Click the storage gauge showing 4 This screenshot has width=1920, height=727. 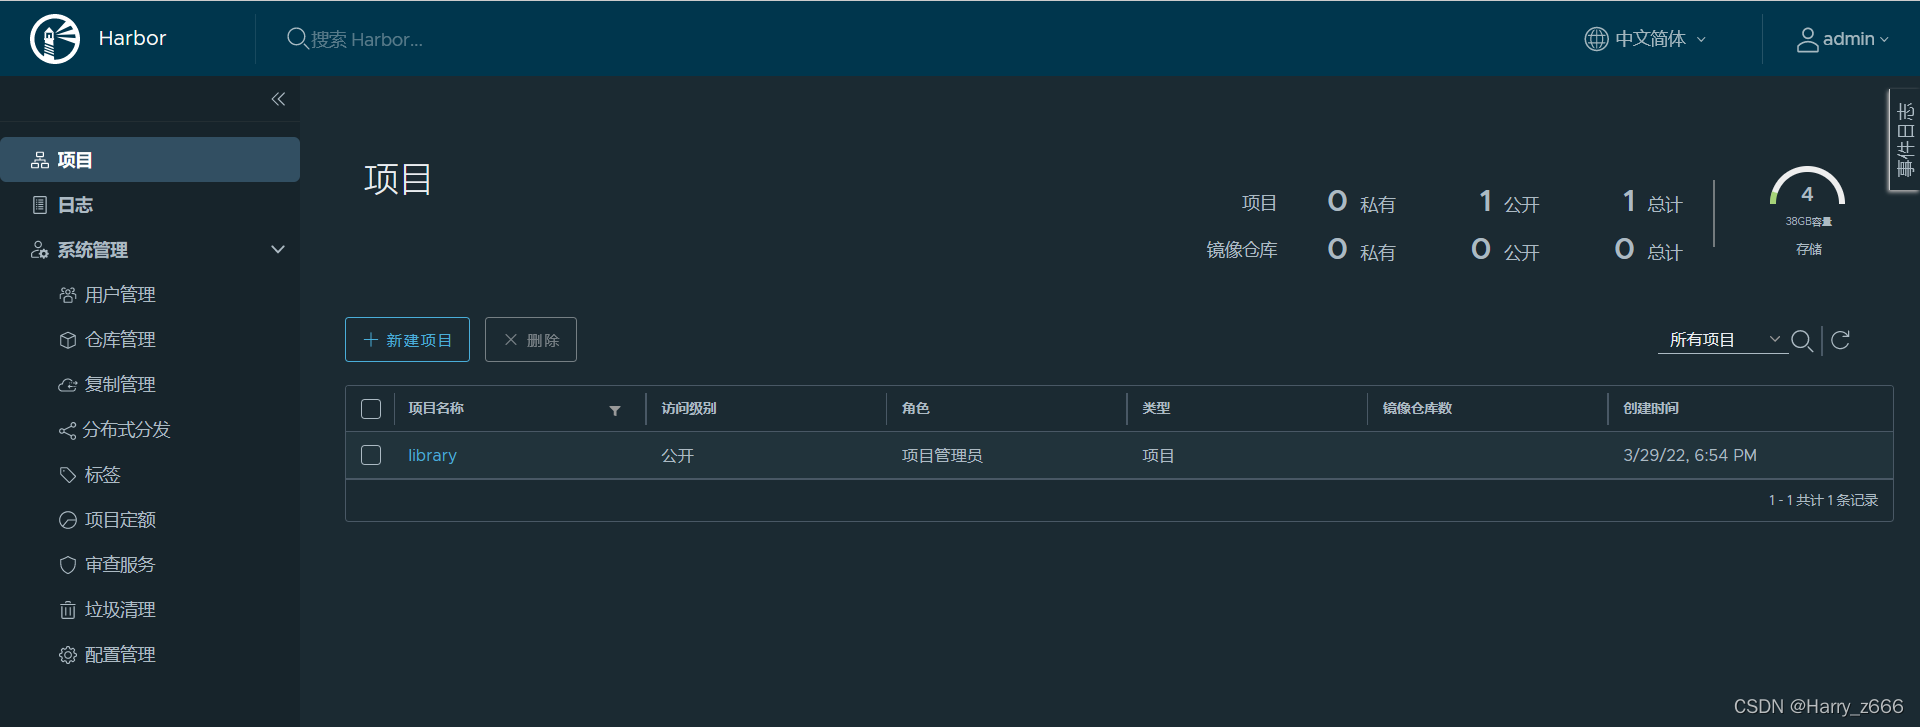(1807, 188)
